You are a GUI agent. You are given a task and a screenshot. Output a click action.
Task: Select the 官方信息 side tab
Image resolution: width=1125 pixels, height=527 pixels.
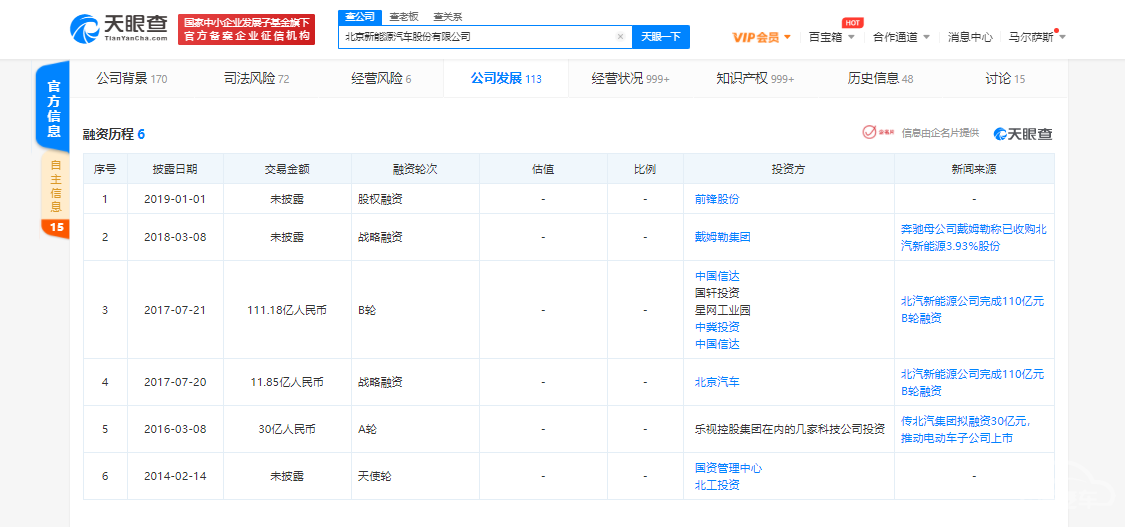(54, 108)
